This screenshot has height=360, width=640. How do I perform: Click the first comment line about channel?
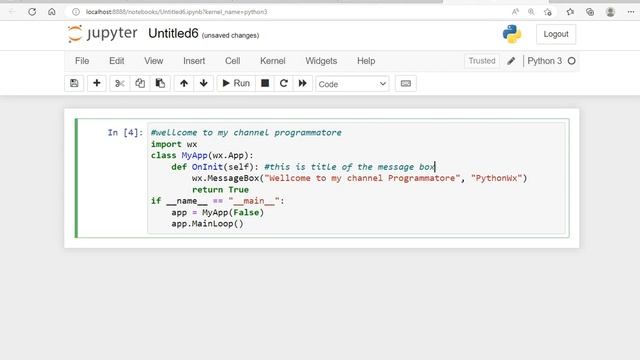point(246,133)
